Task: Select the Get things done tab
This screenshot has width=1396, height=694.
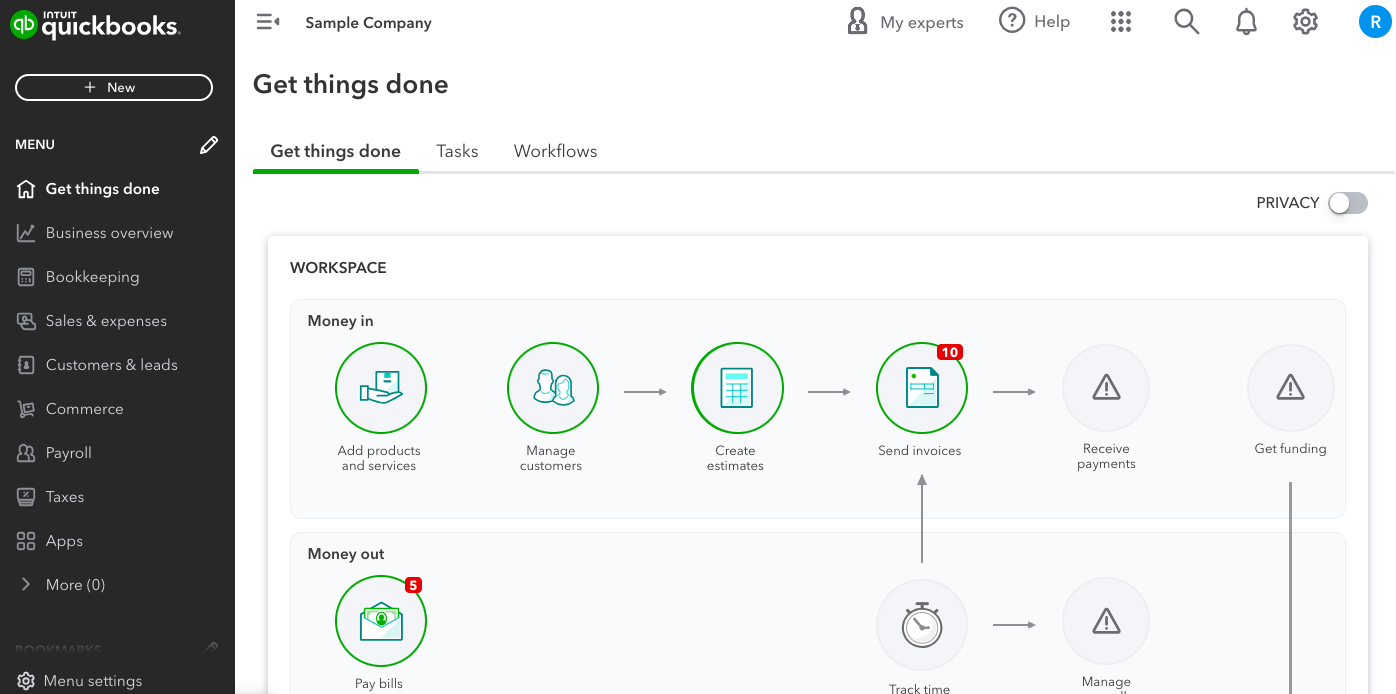Action: [335, 152]
